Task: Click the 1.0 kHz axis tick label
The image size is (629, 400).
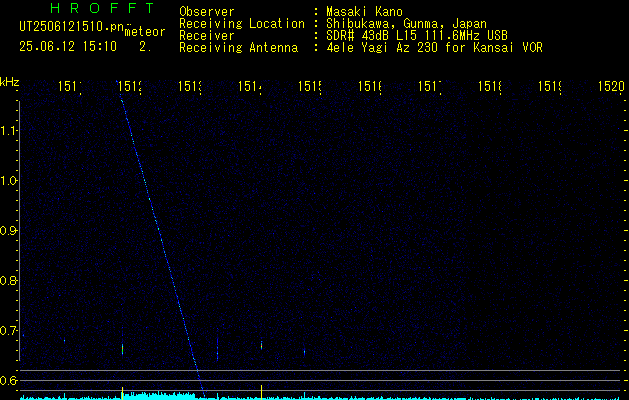Action: [8, 181]
